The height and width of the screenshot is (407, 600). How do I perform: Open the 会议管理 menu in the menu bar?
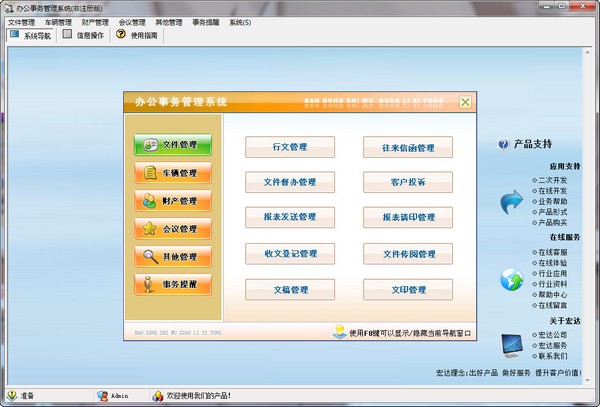point(132,23)
